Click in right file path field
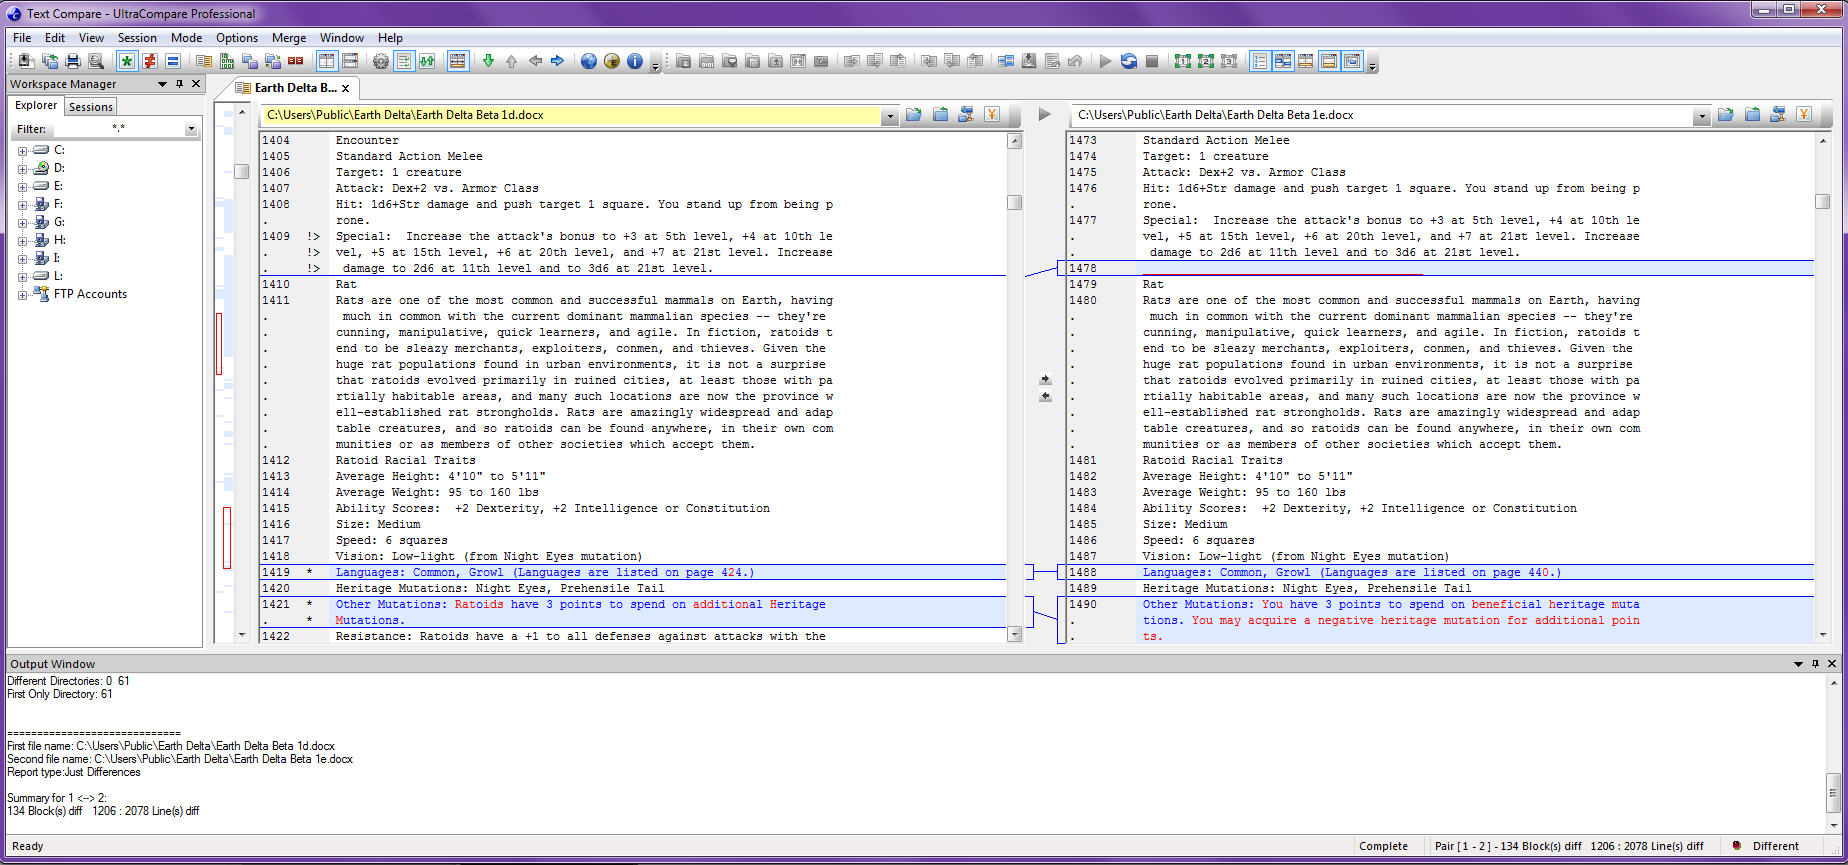Image resolution: width=1848 pixels, height=865 pixels. tap(1383, 116)
